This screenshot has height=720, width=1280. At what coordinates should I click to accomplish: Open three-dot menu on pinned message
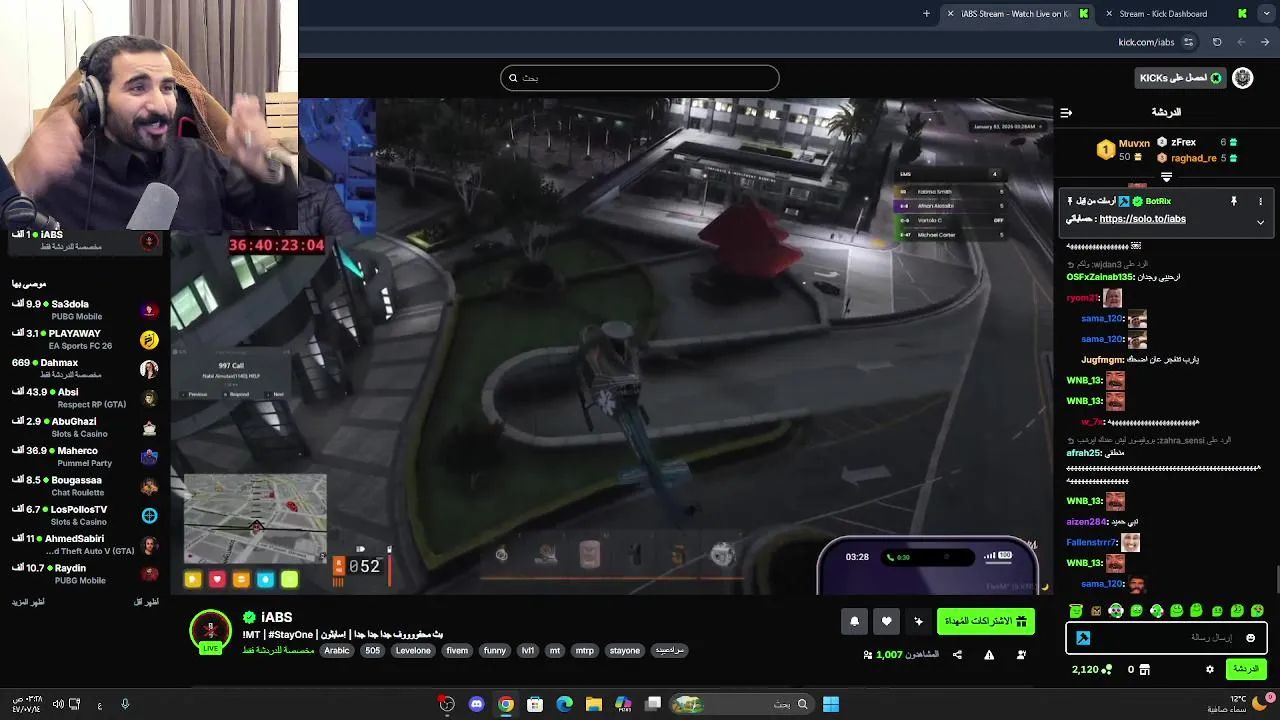pos(1260,201)
